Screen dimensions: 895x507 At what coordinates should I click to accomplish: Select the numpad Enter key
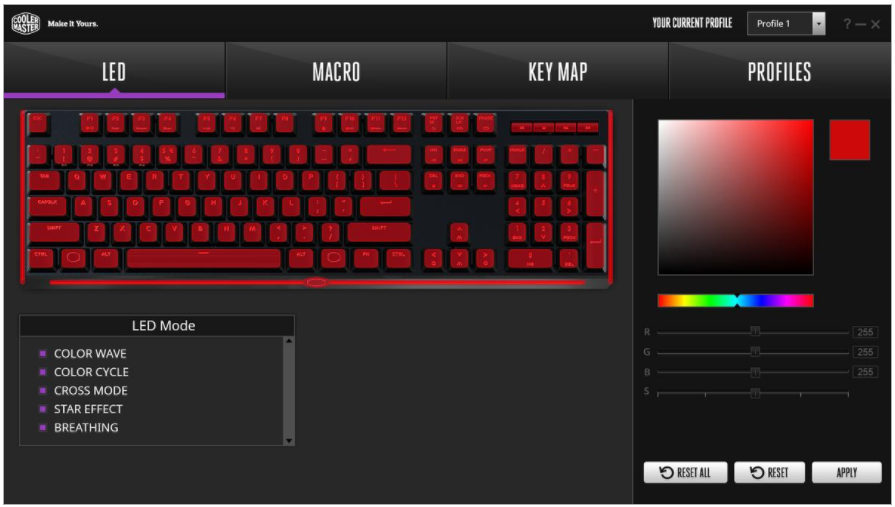coord(595,246)
